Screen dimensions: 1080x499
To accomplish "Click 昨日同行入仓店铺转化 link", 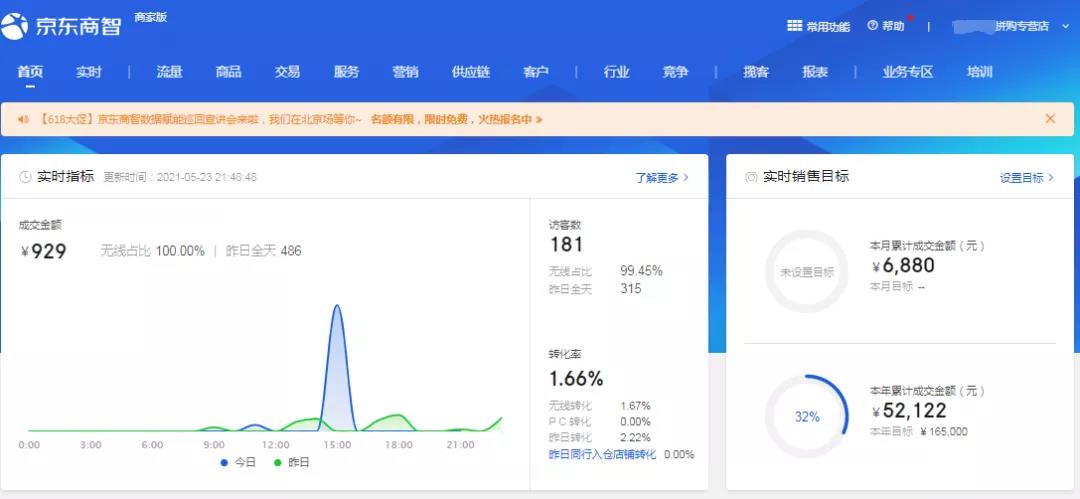I will point(603,454).
